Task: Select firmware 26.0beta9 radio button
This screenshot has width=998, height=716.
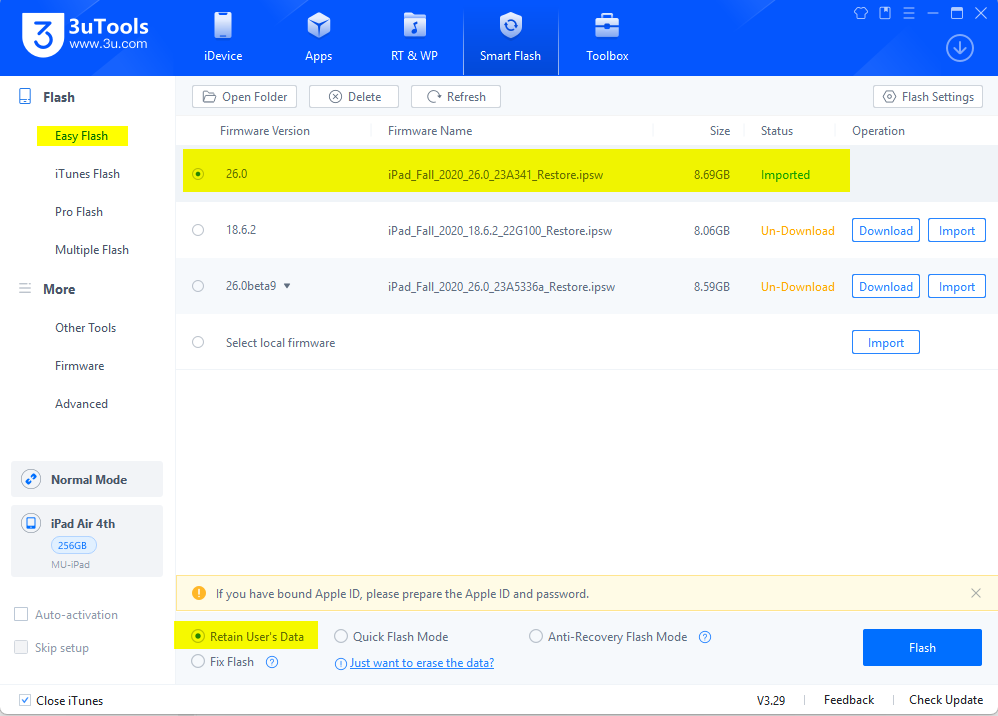Action: point(198,286)
